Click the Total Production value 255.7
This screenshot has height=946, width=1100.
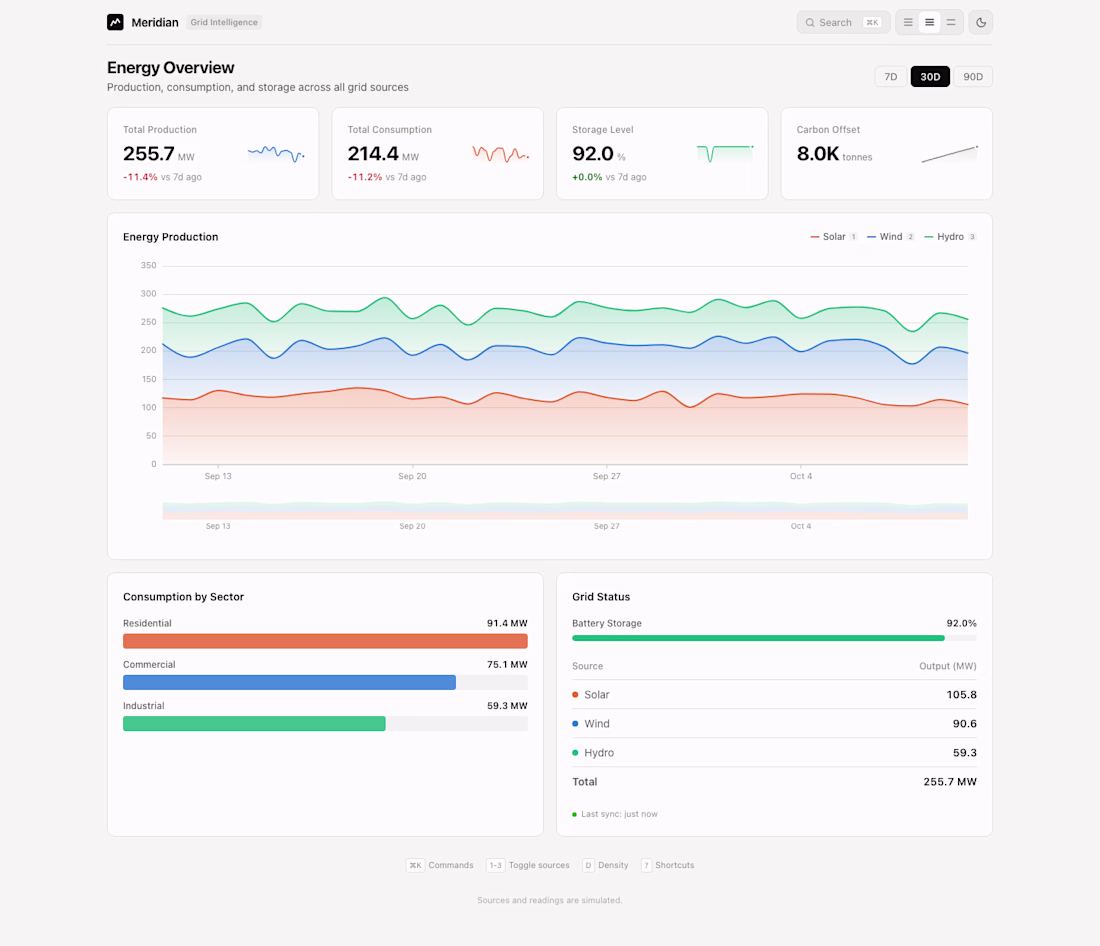(149, 153)
